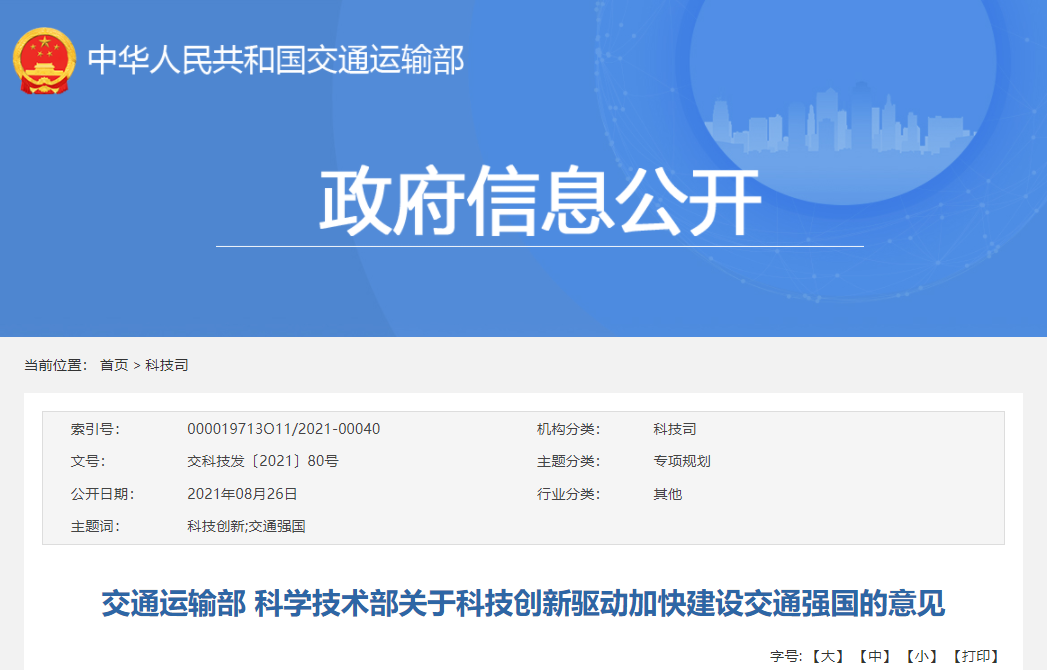
Task: Click the article title 交通运输部 科学技术部关于科技创新驱动
Action: (x=523, y=603)
